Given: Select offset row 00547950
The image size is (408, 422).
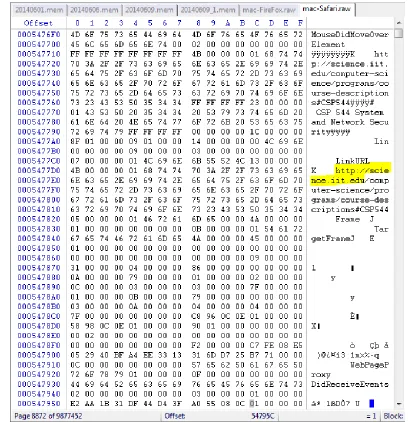Looking at the screenshot, I should pyautogui.click(x=39, y=404).
